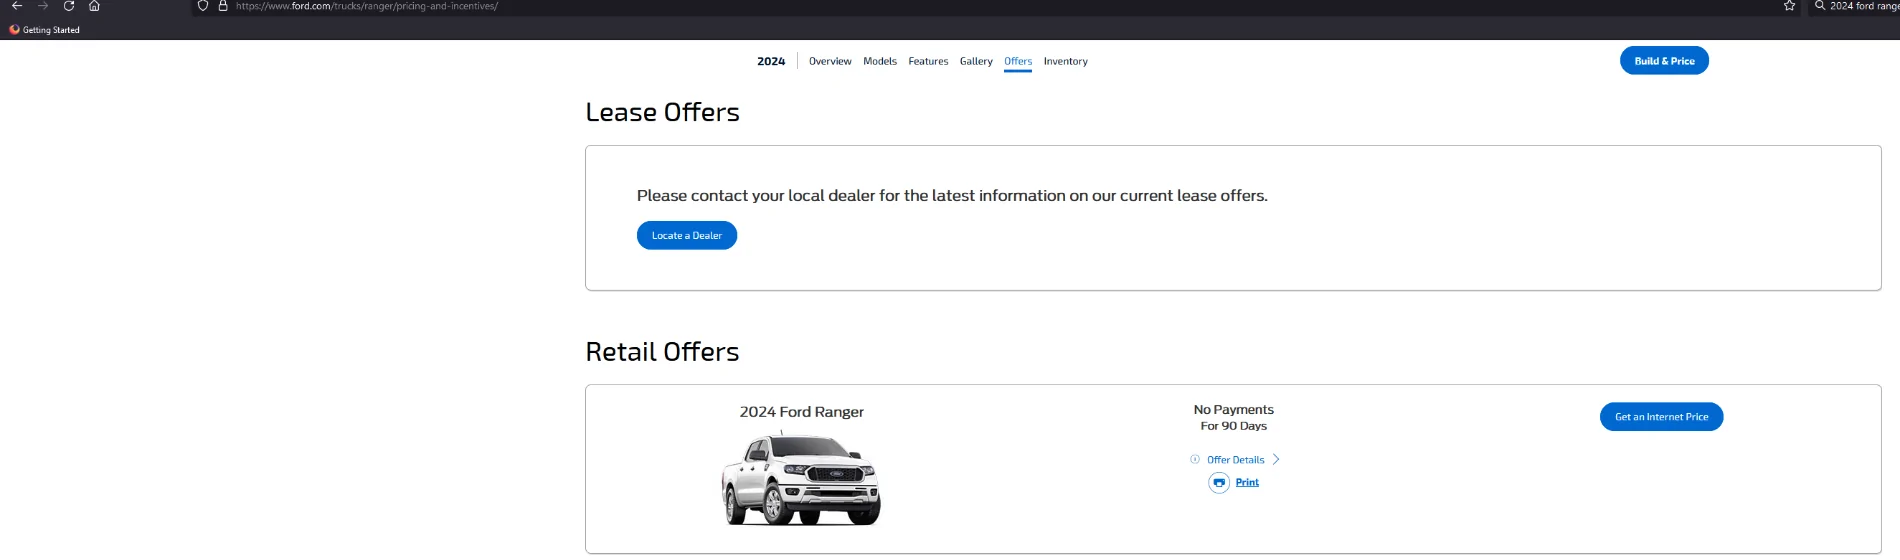Click Get an Internet Price button
The image size is (1900, 560).
pos(1662,417)
